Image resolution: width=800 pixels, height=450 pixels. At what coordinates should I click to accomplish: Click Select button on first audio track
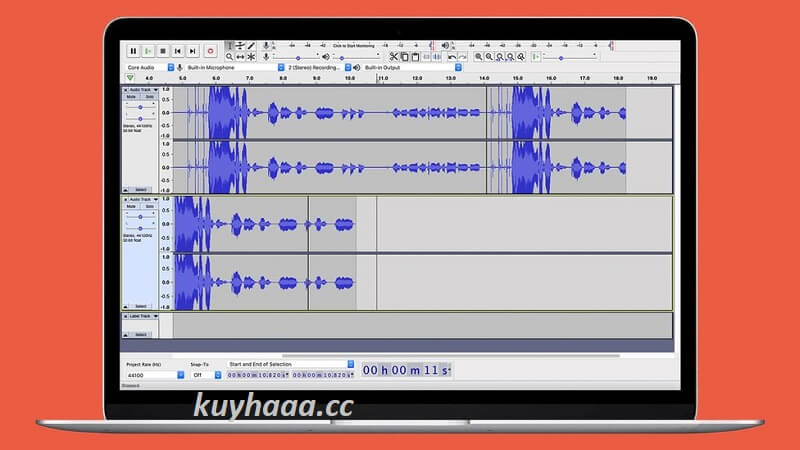pos(141,190)
